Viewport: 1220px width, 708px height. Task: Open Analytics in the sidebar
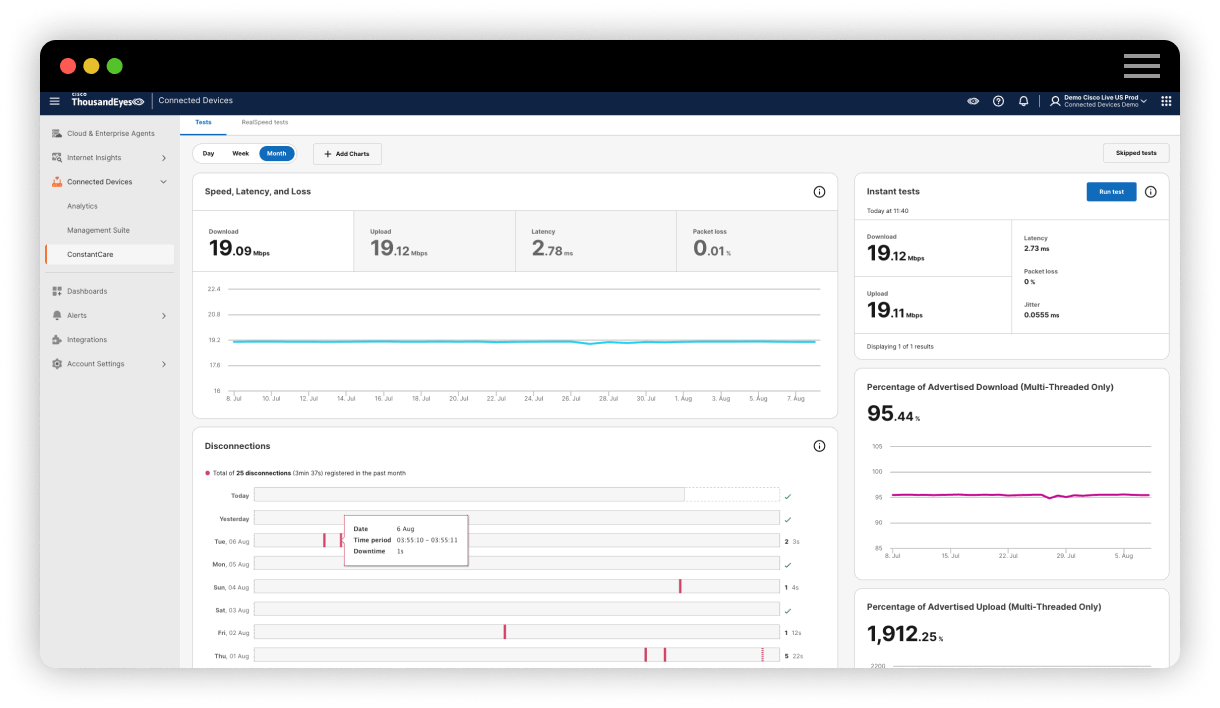pyautogui.click(x=82, y=206)
